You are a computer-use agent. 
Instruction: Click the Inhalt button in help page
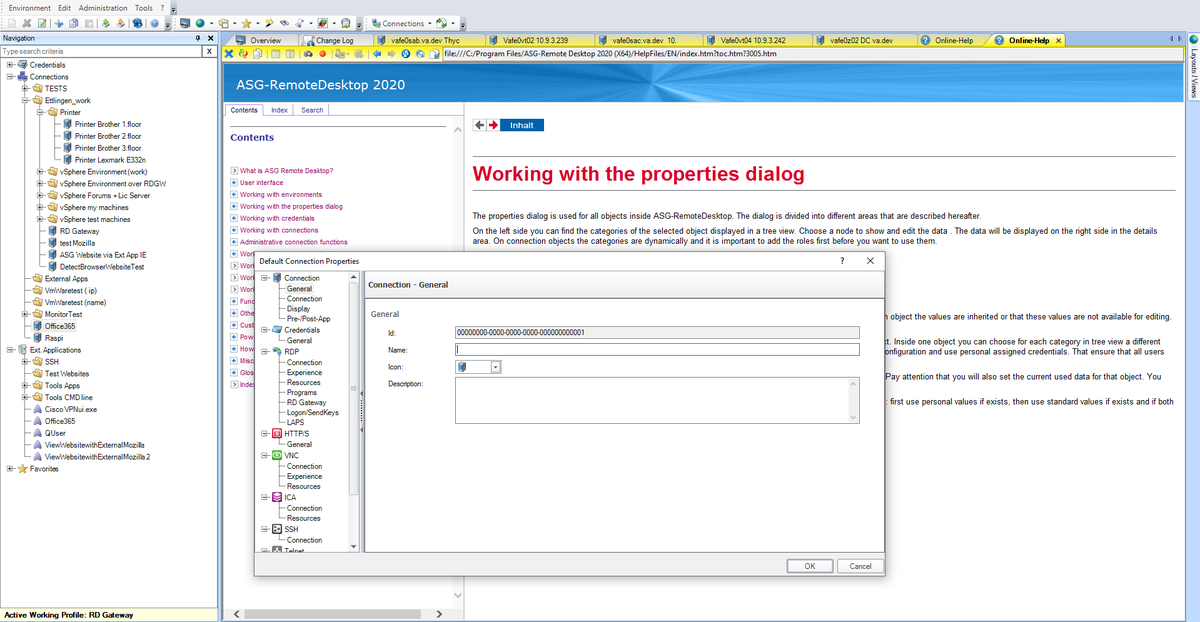tap(522, 125)
